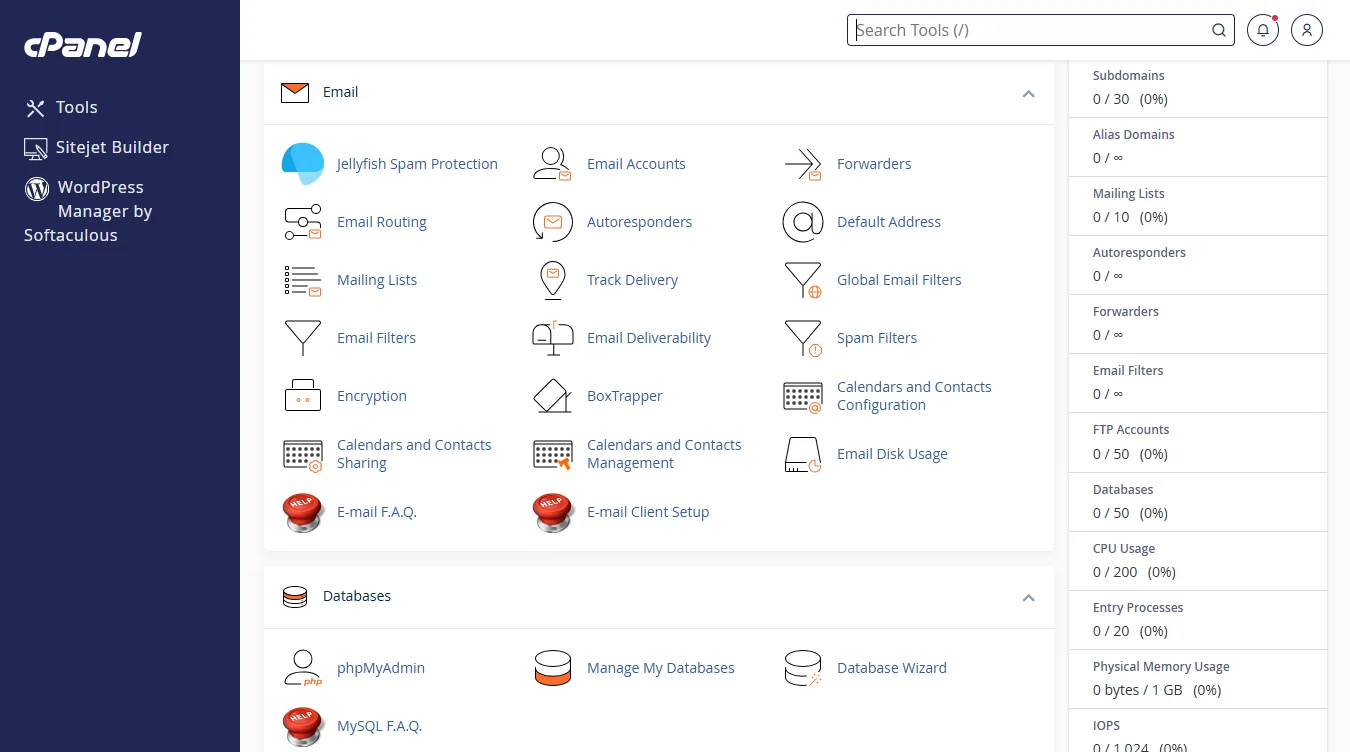This screenshot has height=752, width=1350.
Task: Click the BoxTrapper text link
Action: point(625,396)
